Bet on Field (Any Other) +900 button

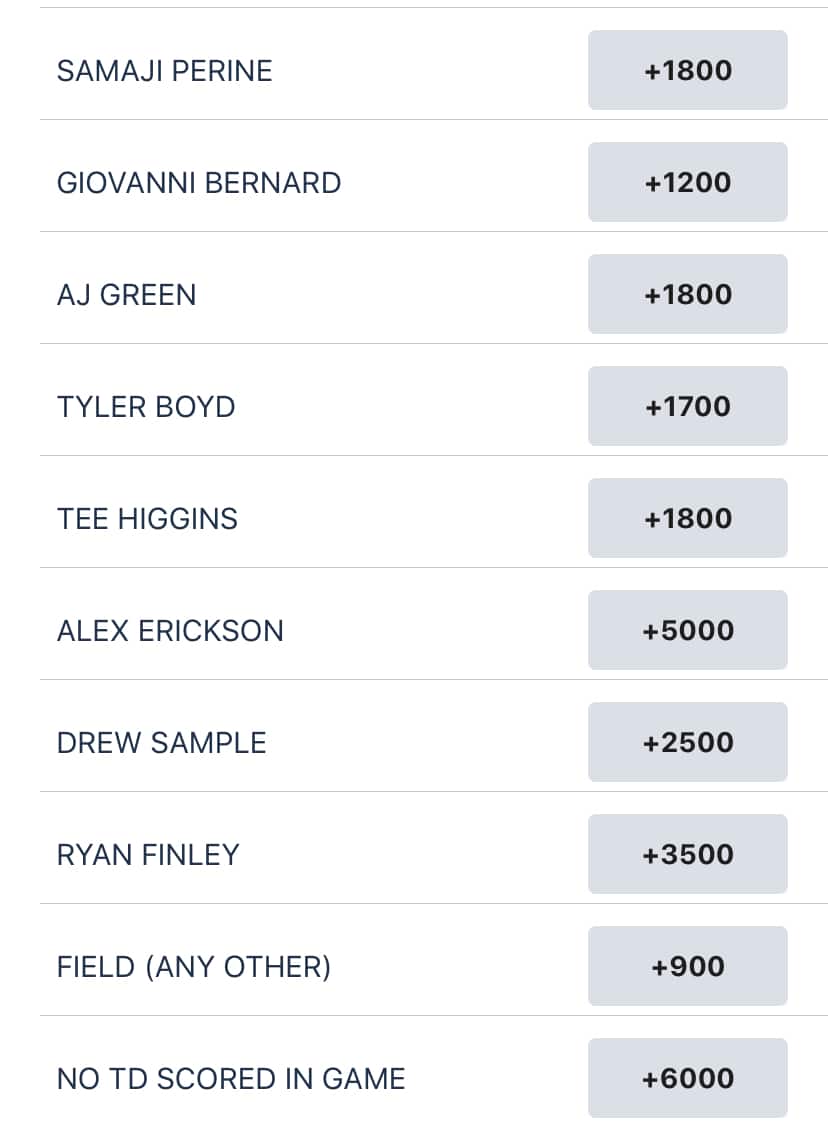pyautogui.click(x=688, y=966)
